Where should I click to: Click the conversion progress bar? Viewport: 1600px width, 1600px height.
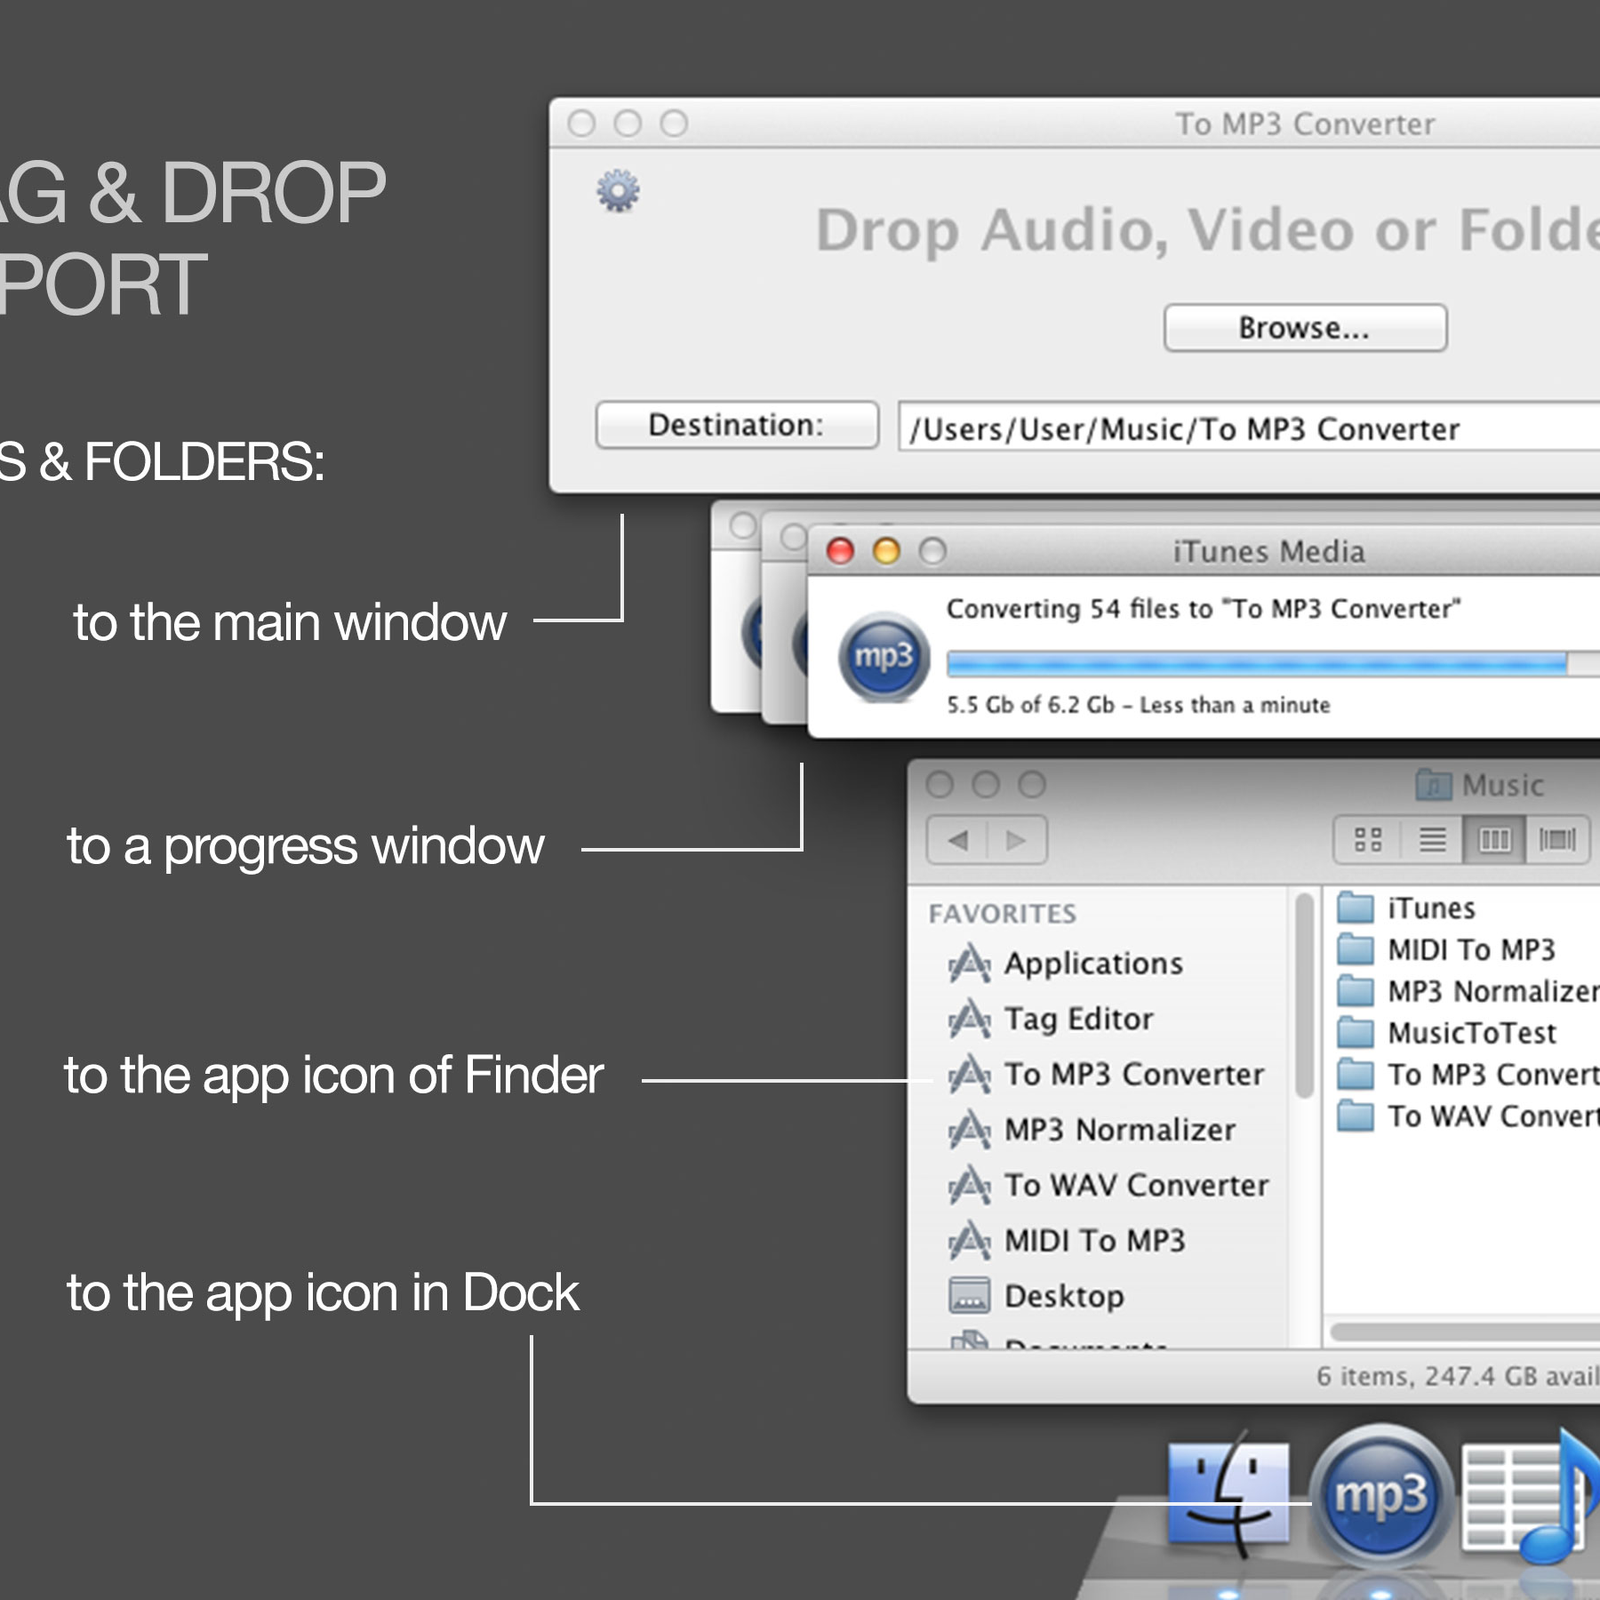(x=1273, y=664)
